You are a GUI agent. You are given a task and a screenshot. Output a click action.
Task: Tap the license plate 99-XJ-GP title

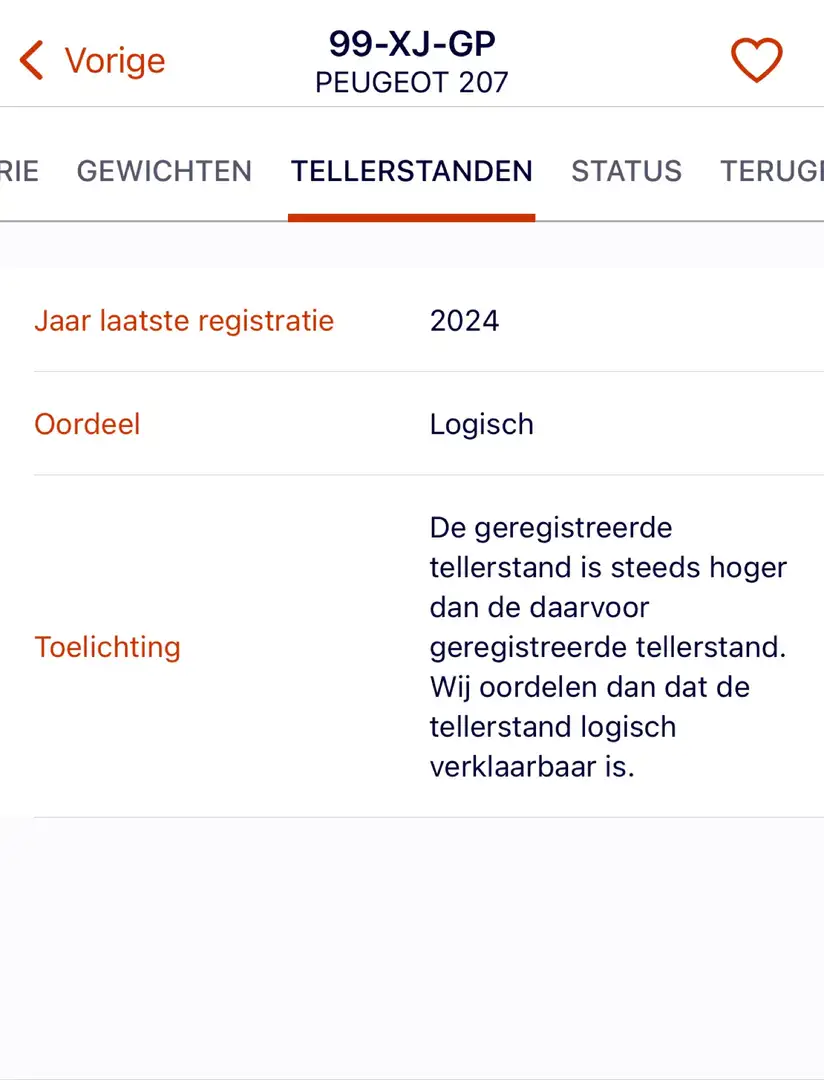click(x=412, y=44)
